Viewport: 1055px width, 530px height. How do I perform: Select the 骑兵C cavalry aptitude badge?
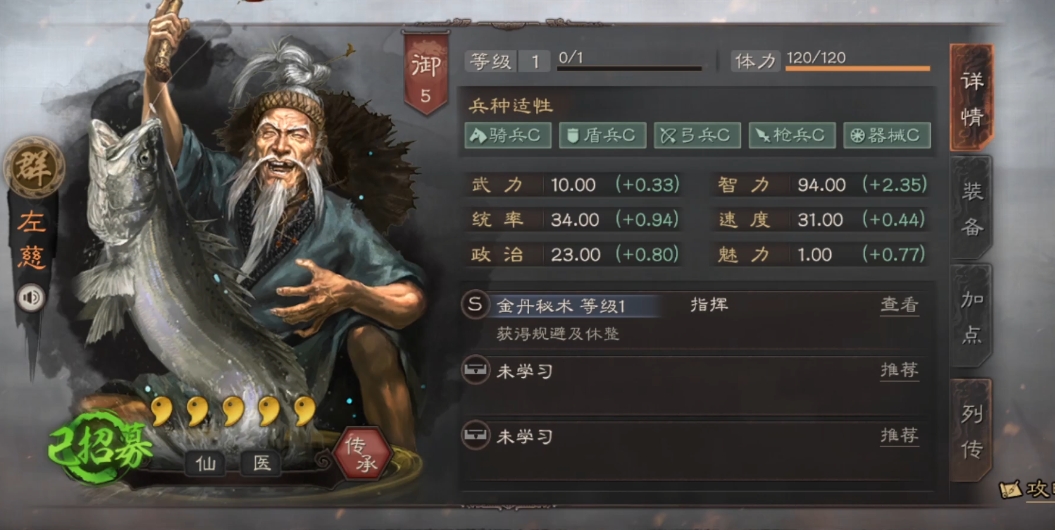(x=508, y=135)
